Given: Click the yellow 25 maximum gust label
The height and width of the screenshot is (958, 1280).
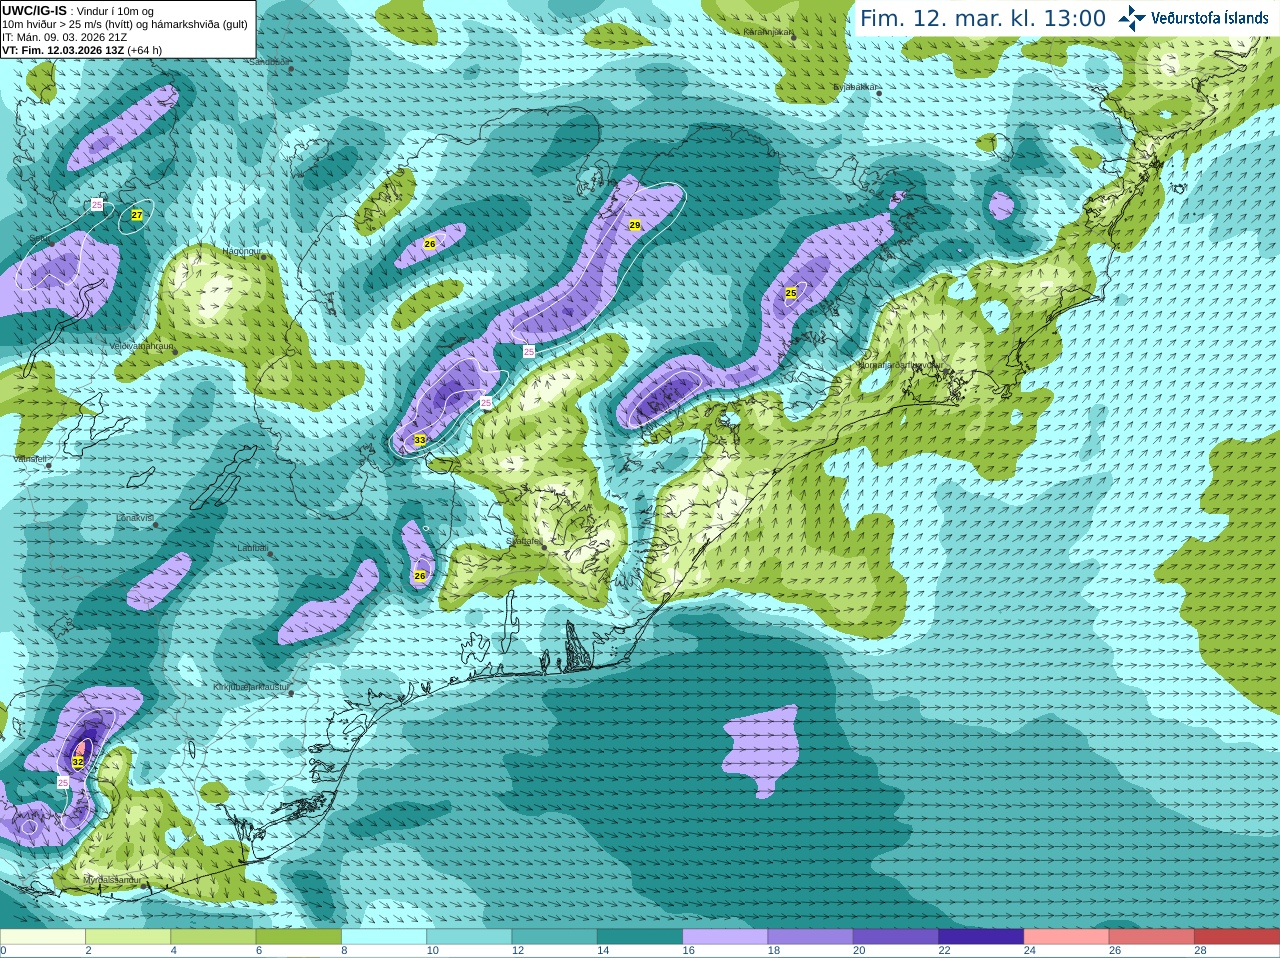Looking at the screenshot, I should tap(791, 293).
